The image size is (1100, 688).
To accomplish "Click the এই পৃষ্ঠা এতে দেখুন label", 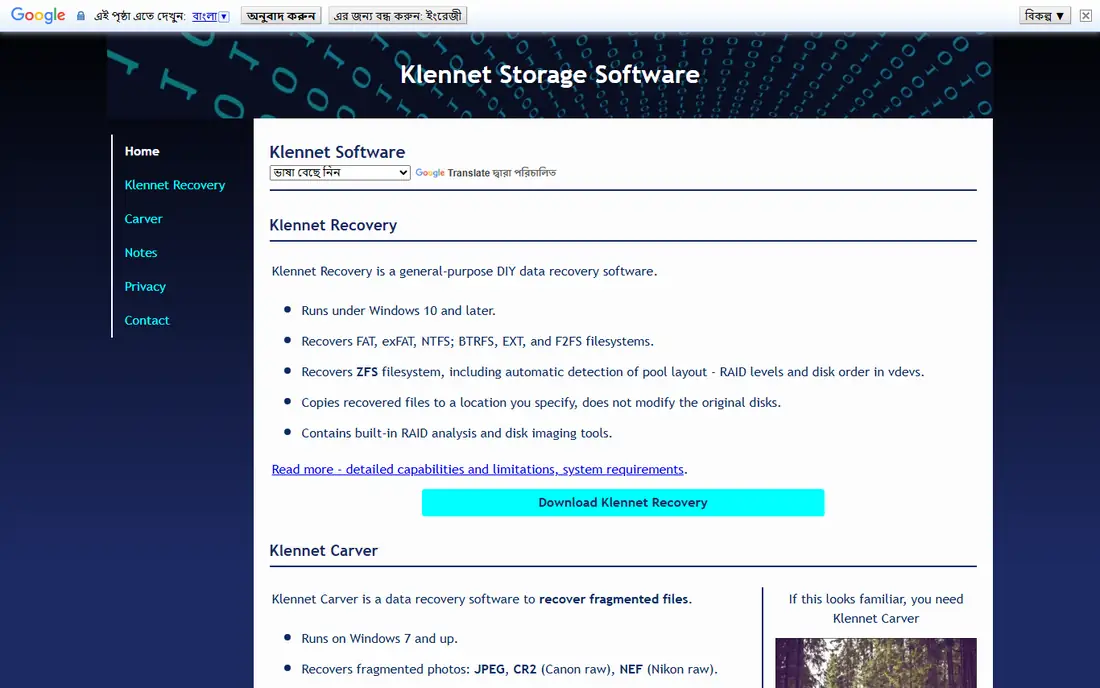I will (140, 15).
